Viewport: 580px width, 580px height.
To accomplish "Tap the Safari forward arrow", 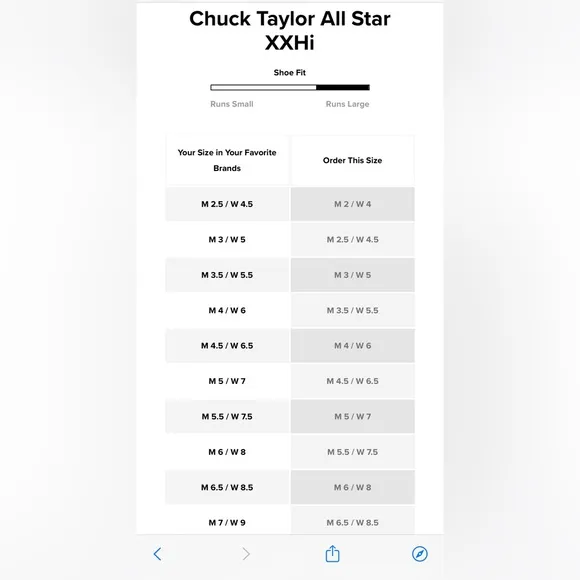I will [246, 554].
